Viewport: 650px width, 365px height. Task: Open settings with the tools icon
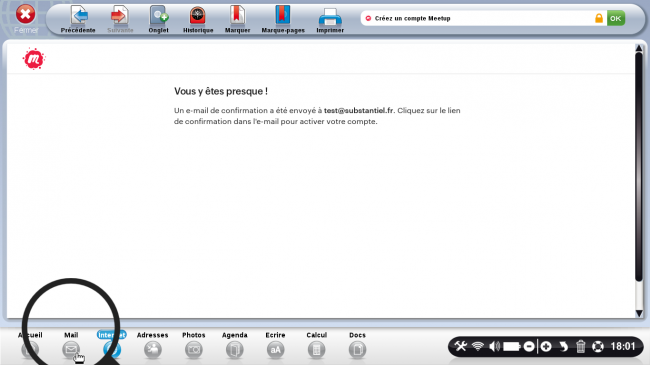(461, 346)
